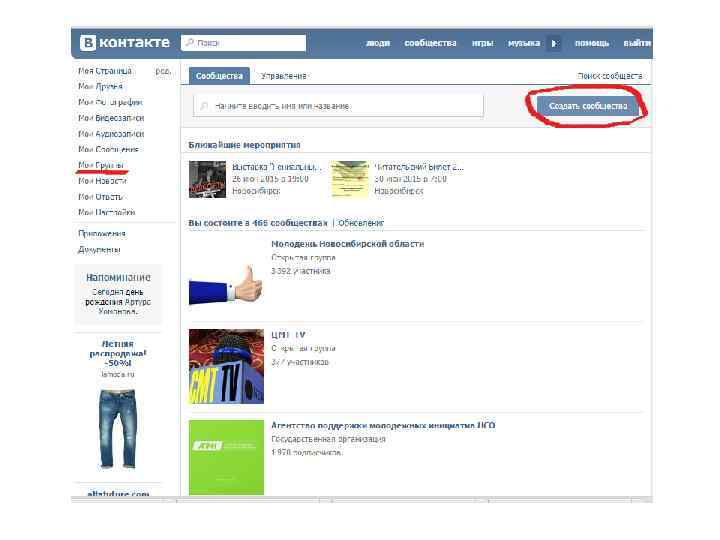Open the игры header link

pos(483,43)
